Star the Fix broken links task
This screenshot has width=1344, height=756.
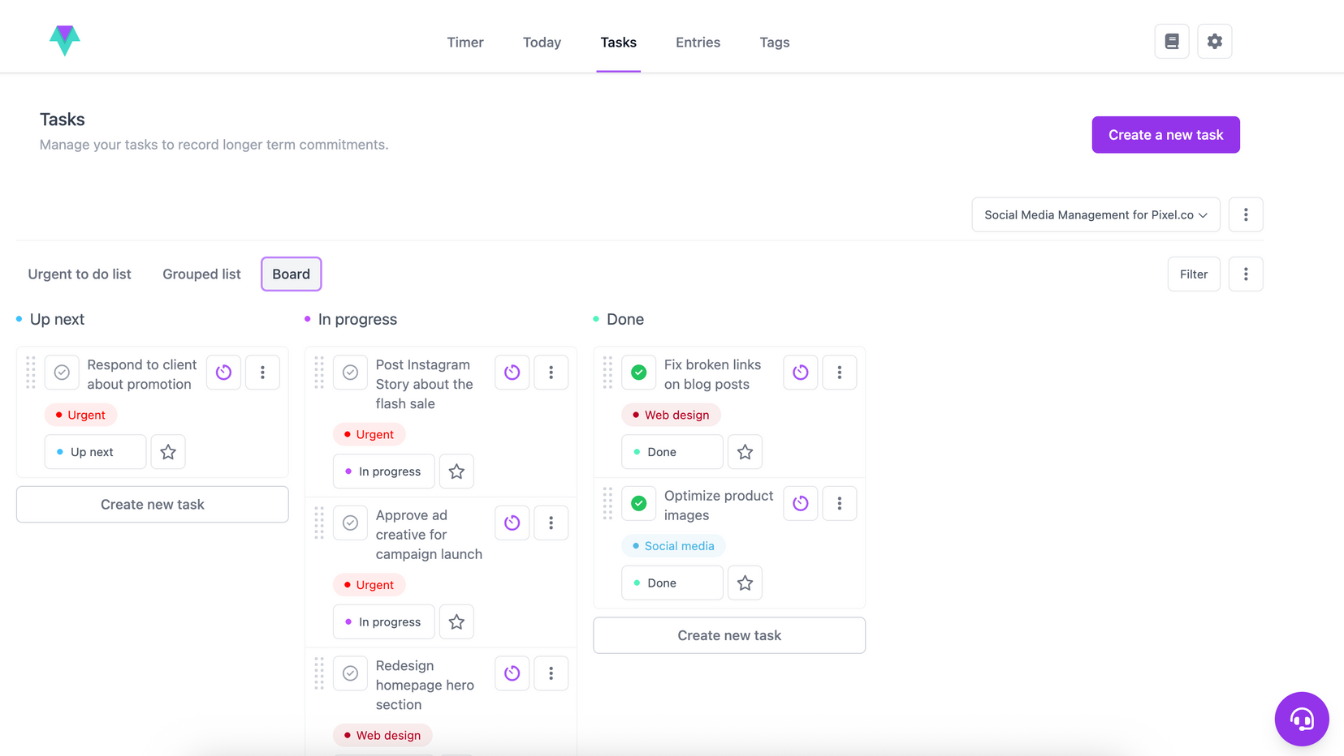coord(745,452)
